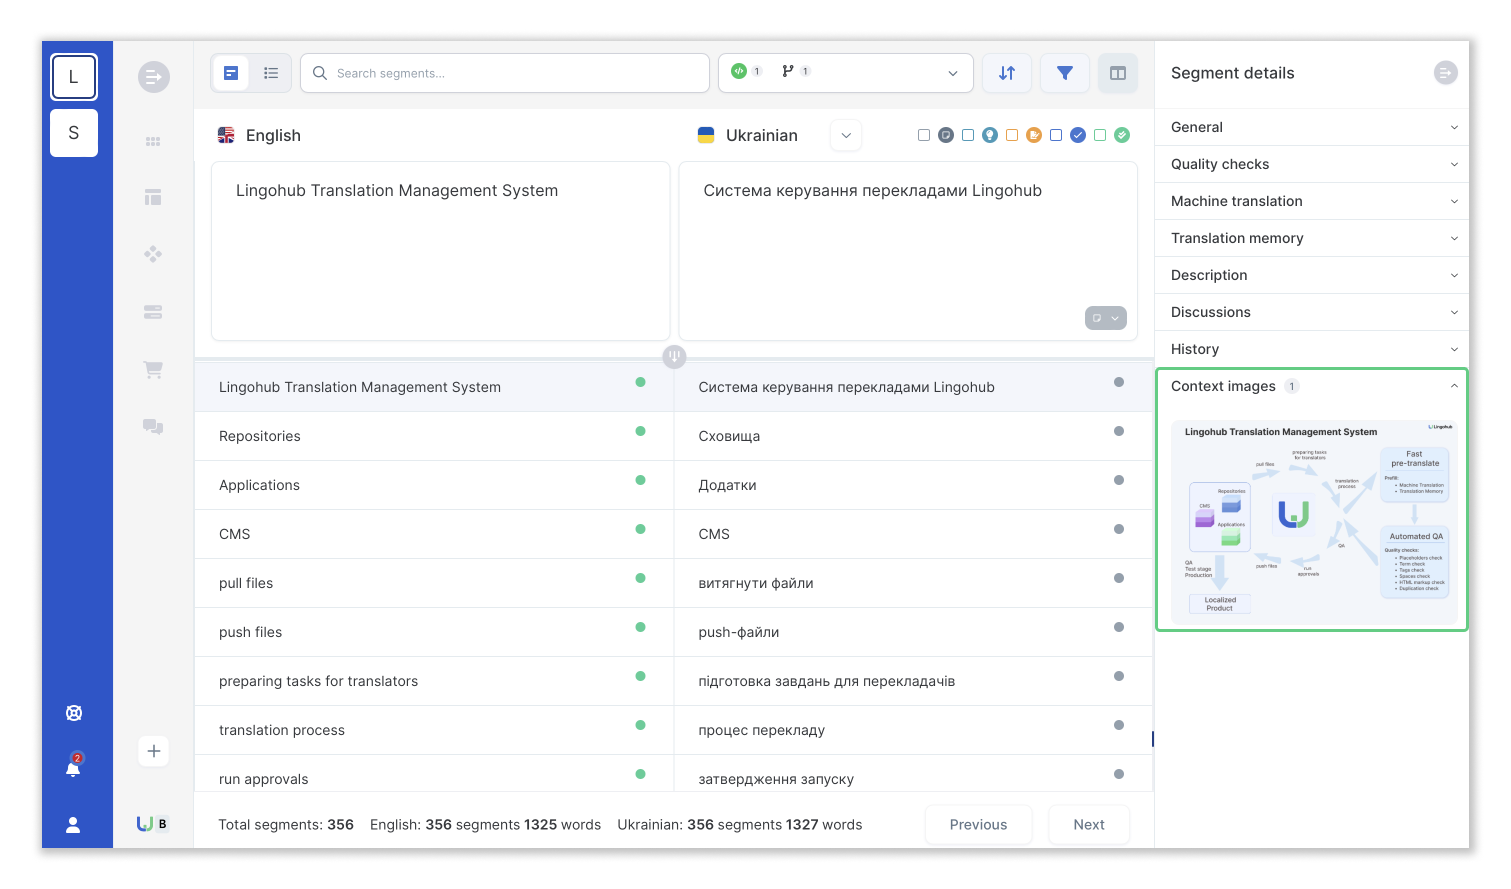Click the Lingohub logo with B badge
1511x889 pixels.
coord(153,824)
